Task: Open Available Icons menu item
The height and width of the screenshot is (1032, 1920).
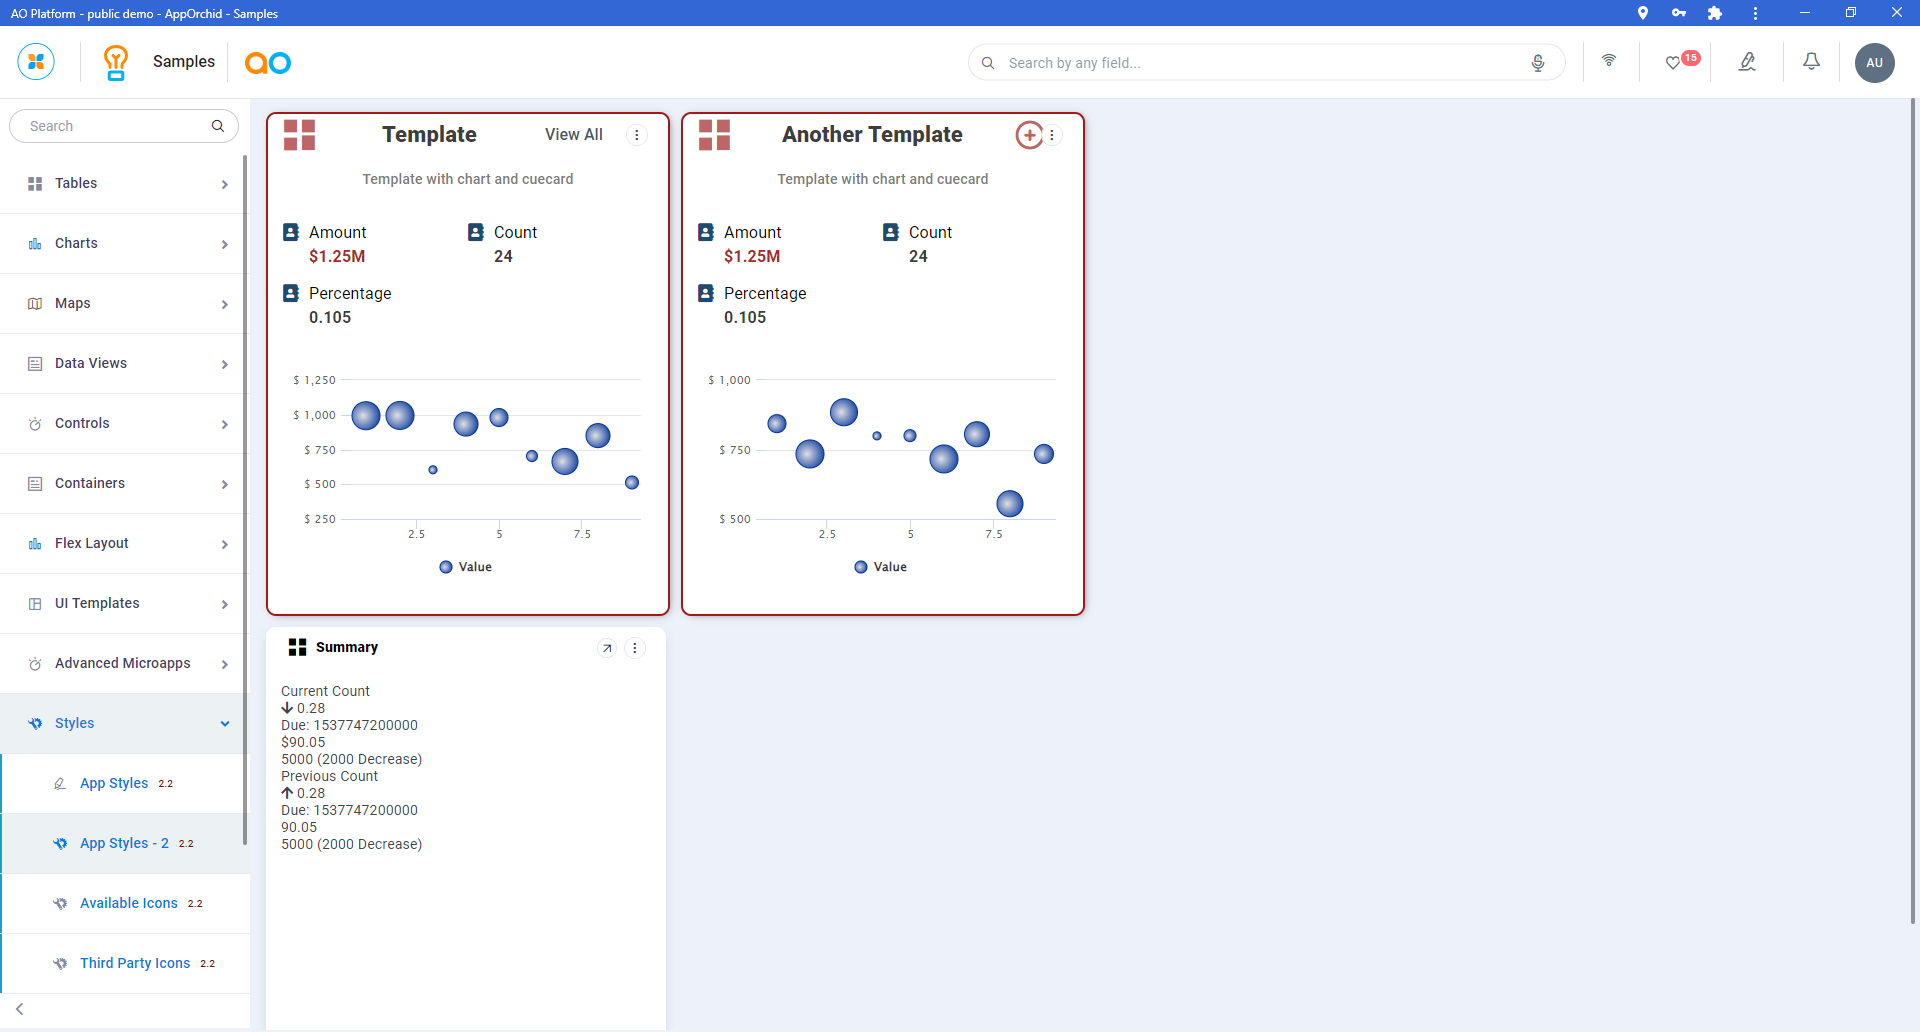Action: click(x=129, y=903)
